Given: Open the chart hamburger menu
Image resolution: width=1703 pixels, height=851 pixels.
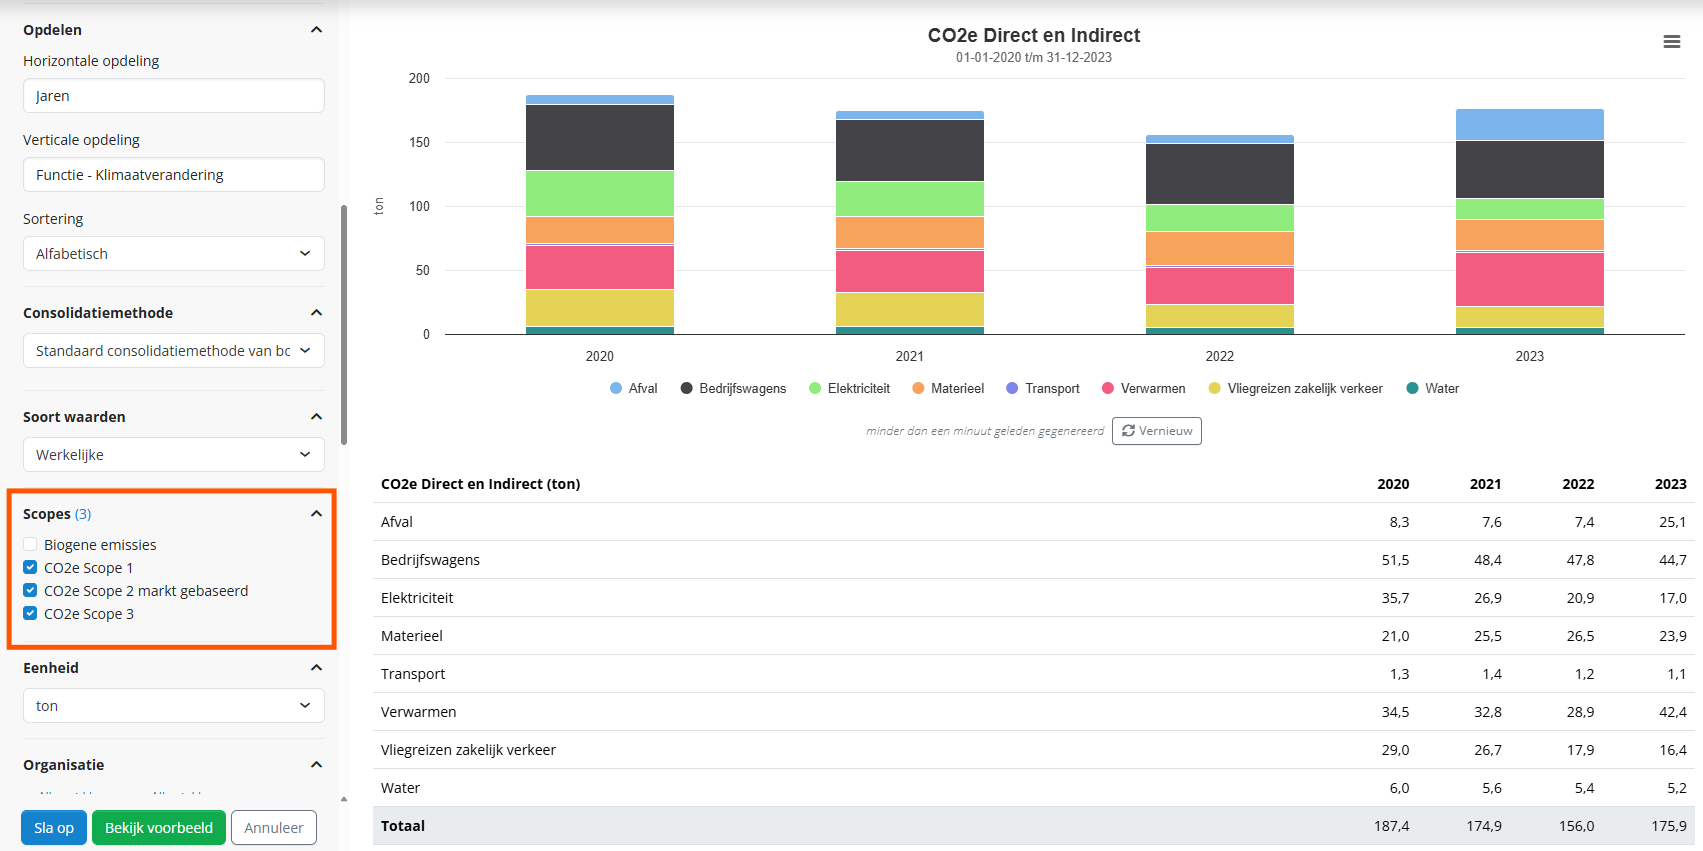Looking at the screenshot, I should click(1671, 42).
